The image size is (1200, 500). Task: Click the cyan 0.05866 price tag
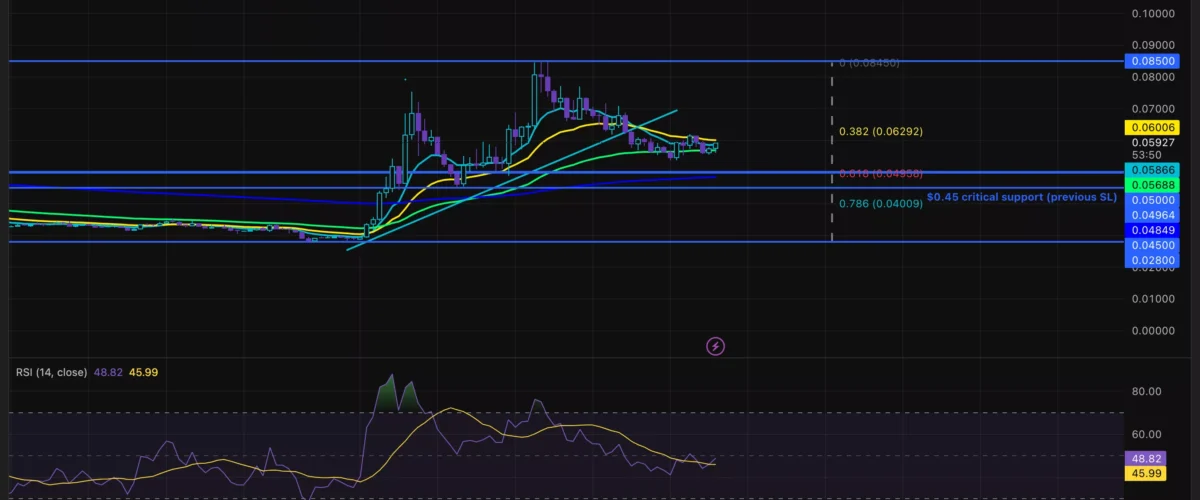1152,171
